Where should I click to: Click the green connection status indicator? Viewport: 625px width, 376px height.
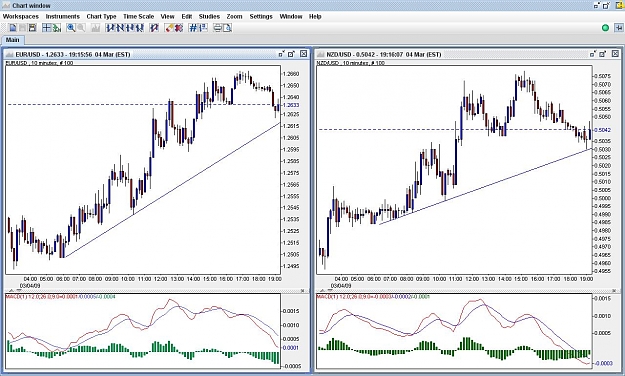click(605, 28)
